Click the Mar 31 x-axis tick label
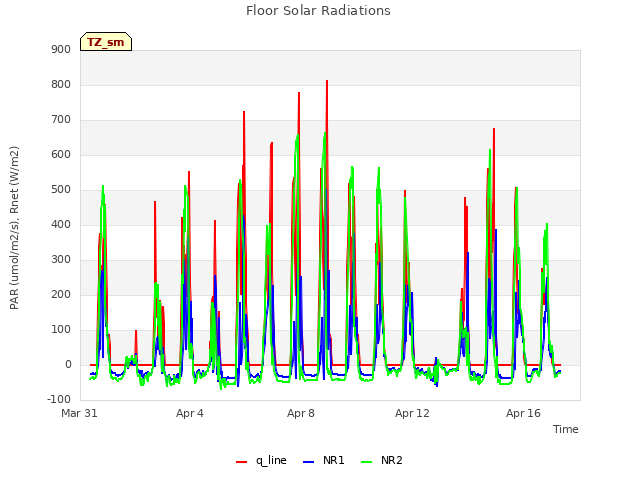The image size is (640, 480). click(79, 413)
